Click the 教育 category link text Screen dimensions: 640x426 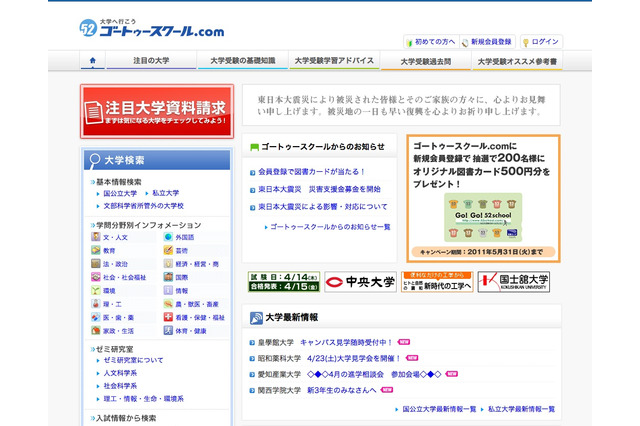(x=109, y=251)
